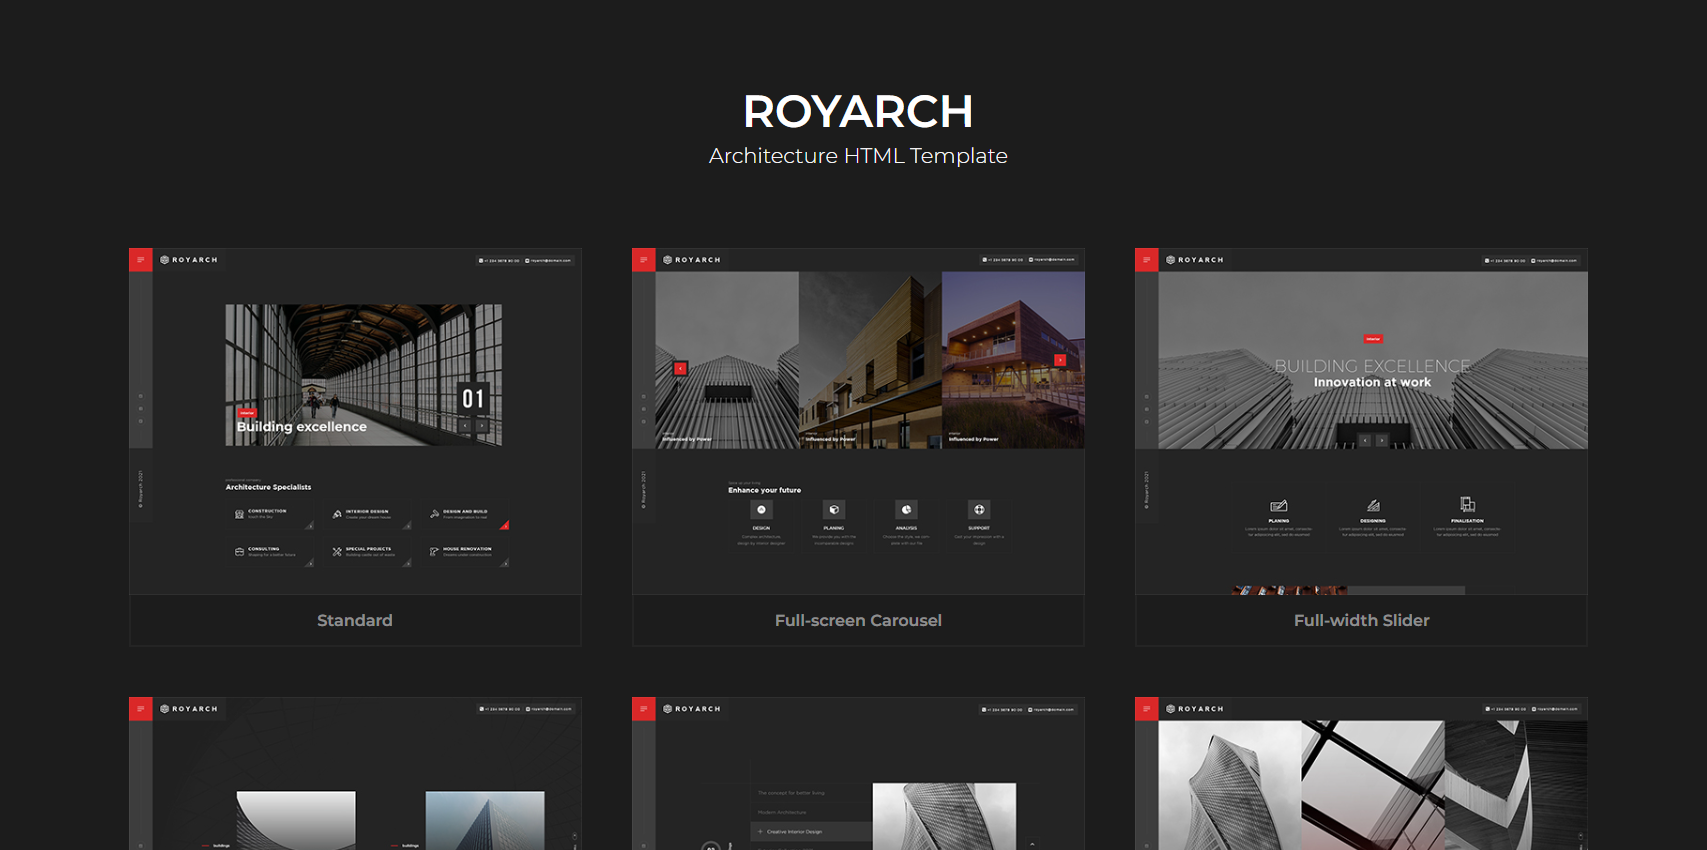Open bottom-left template preview with two building images

coord(355,774)
